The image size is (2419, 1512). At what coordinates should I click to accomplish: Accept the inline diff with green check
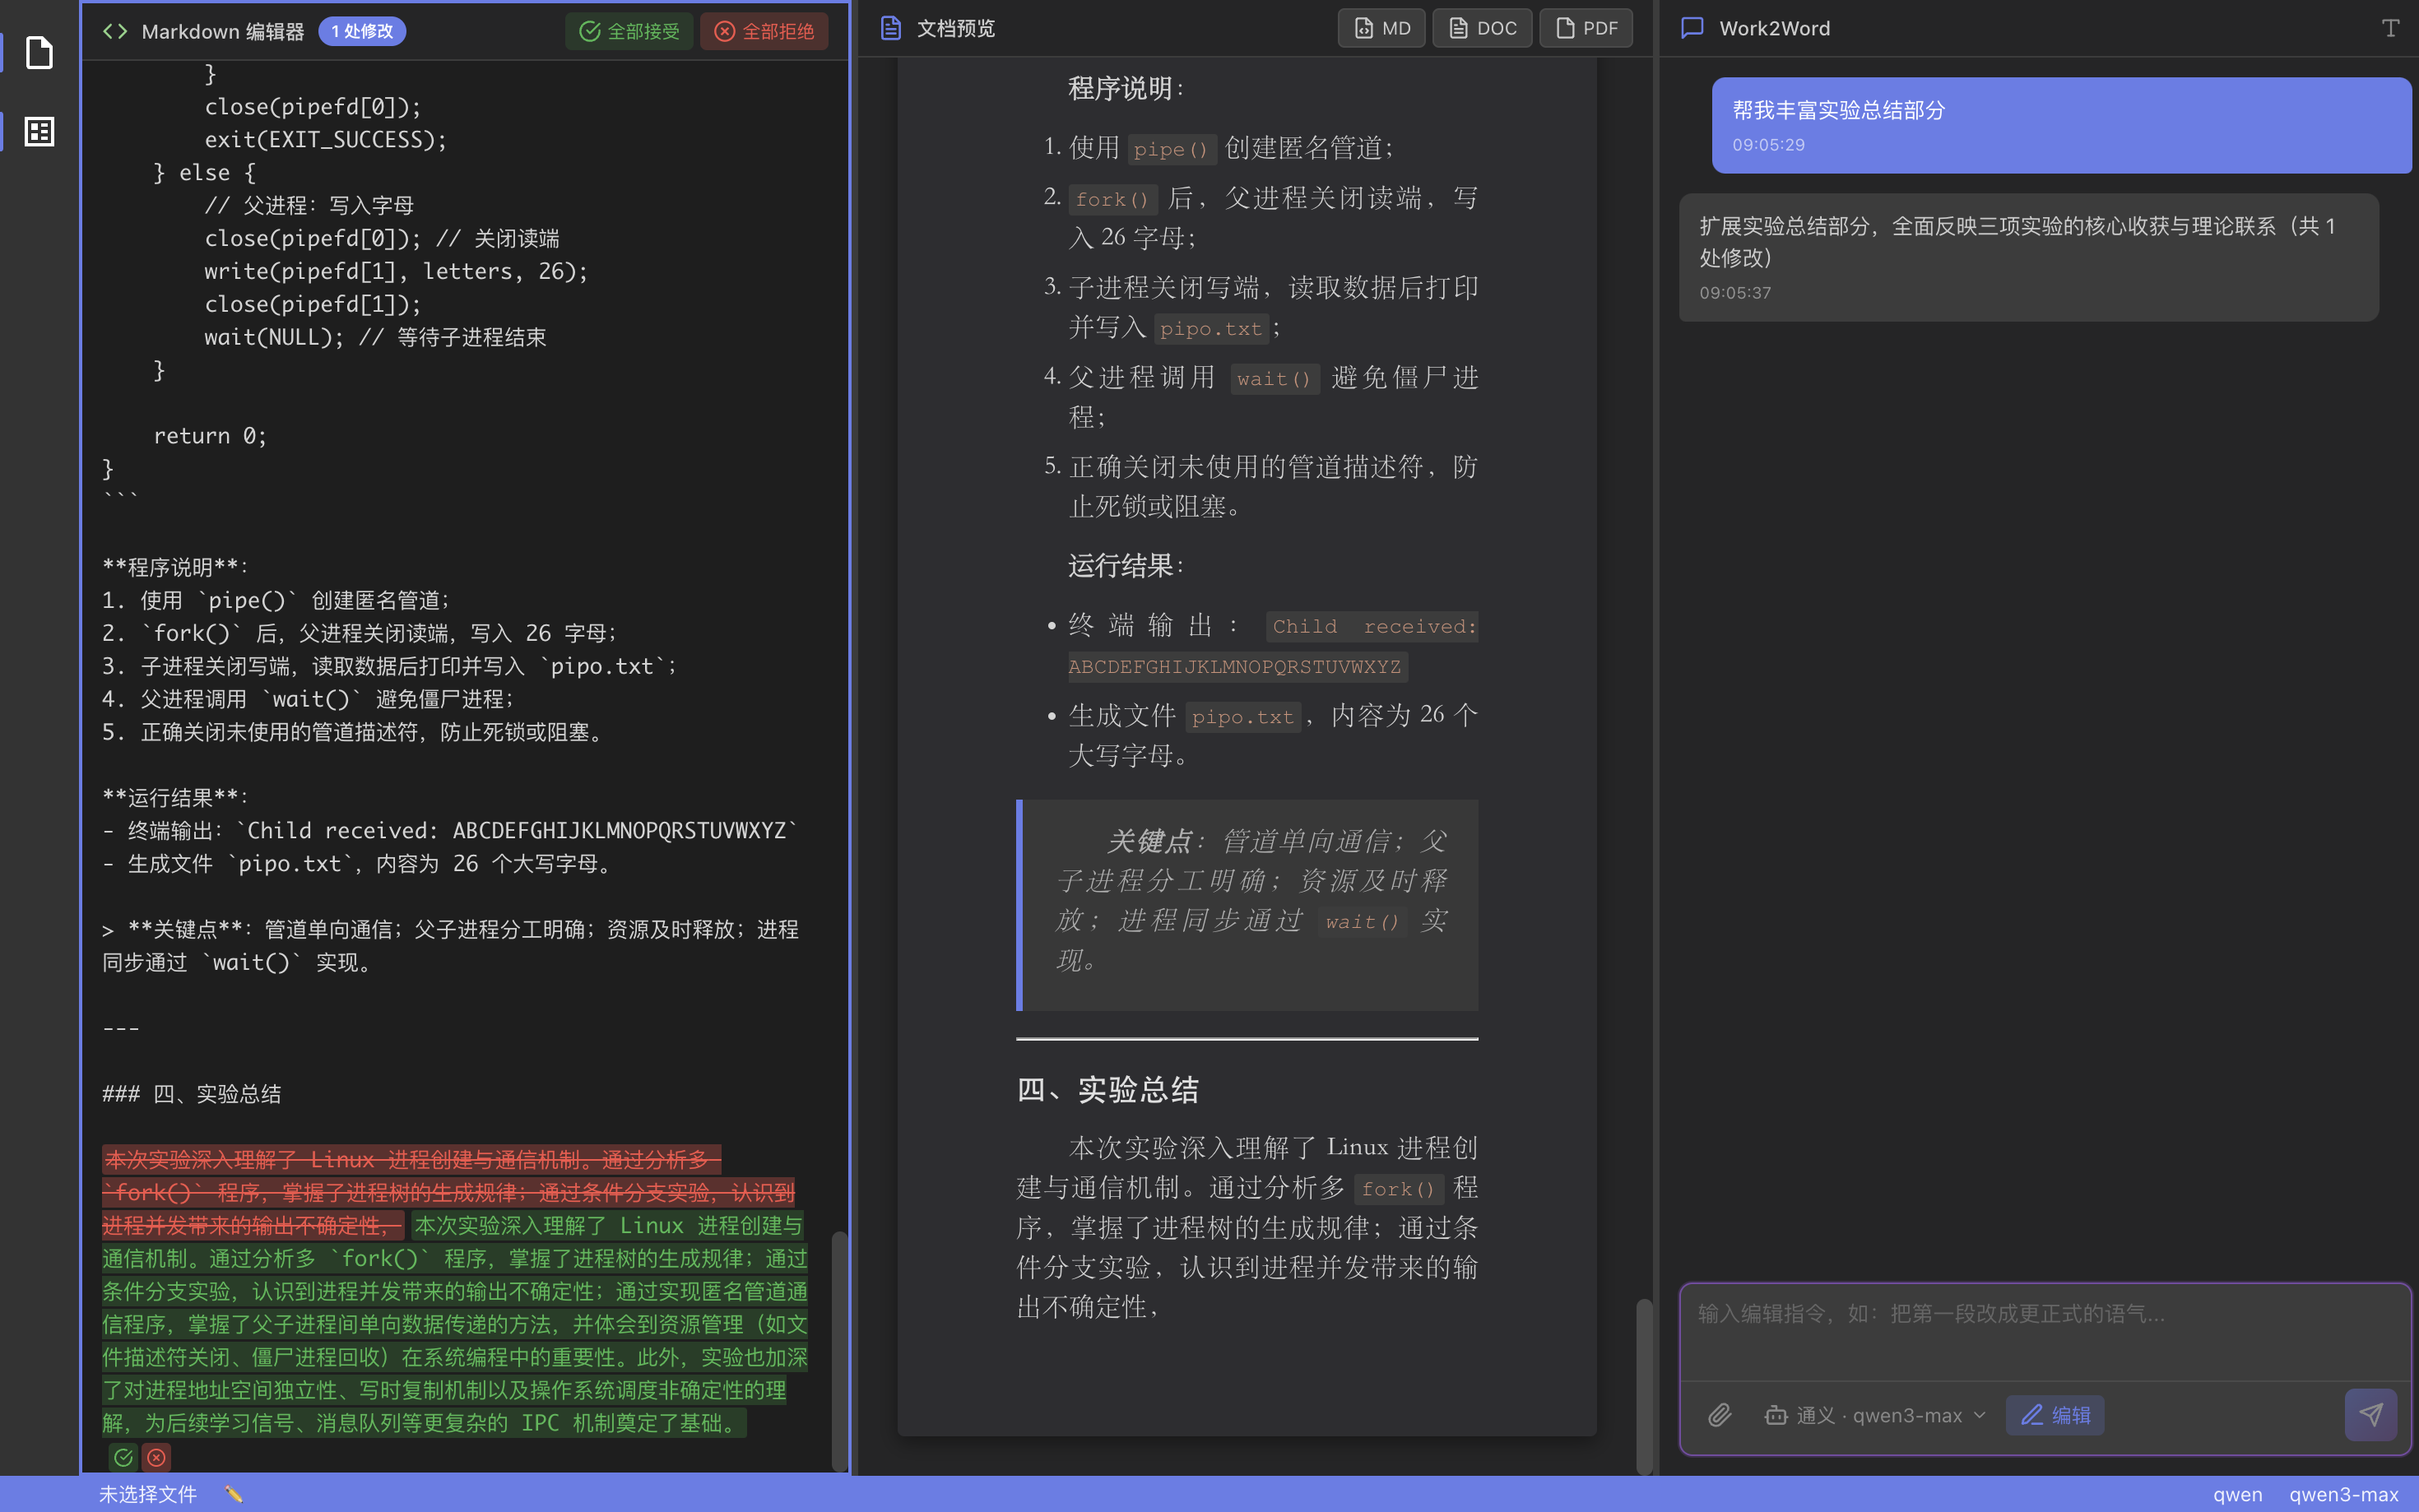(x=123, y=1457)
